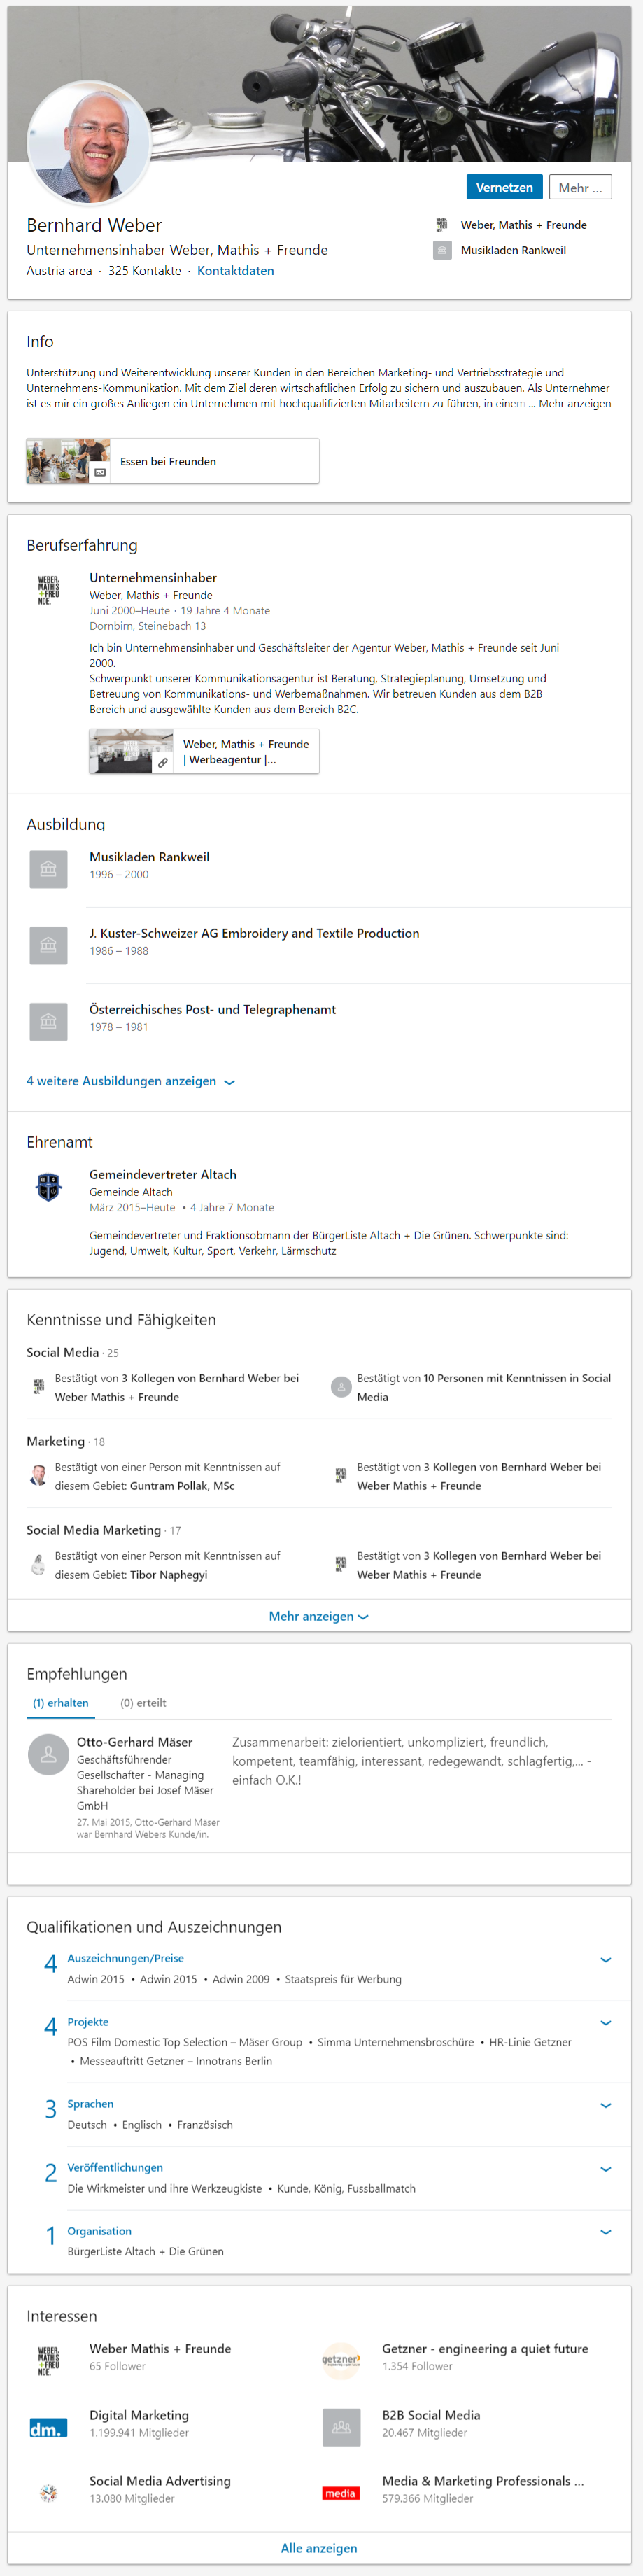Viewport: 643px width, 2576px height.
Task: Expand skills with Mehr anzeigen
Action: (x=319, y=1616)
